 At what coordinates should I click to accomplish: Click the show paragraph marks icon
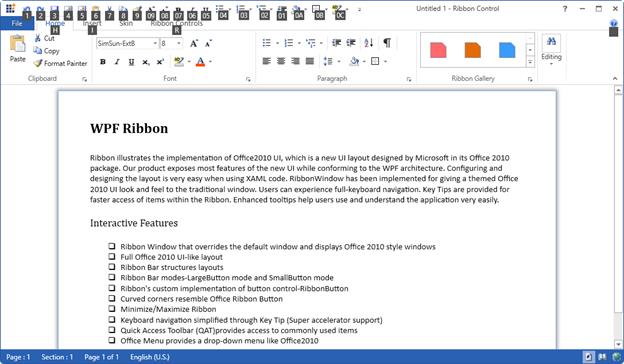[387, 43]
